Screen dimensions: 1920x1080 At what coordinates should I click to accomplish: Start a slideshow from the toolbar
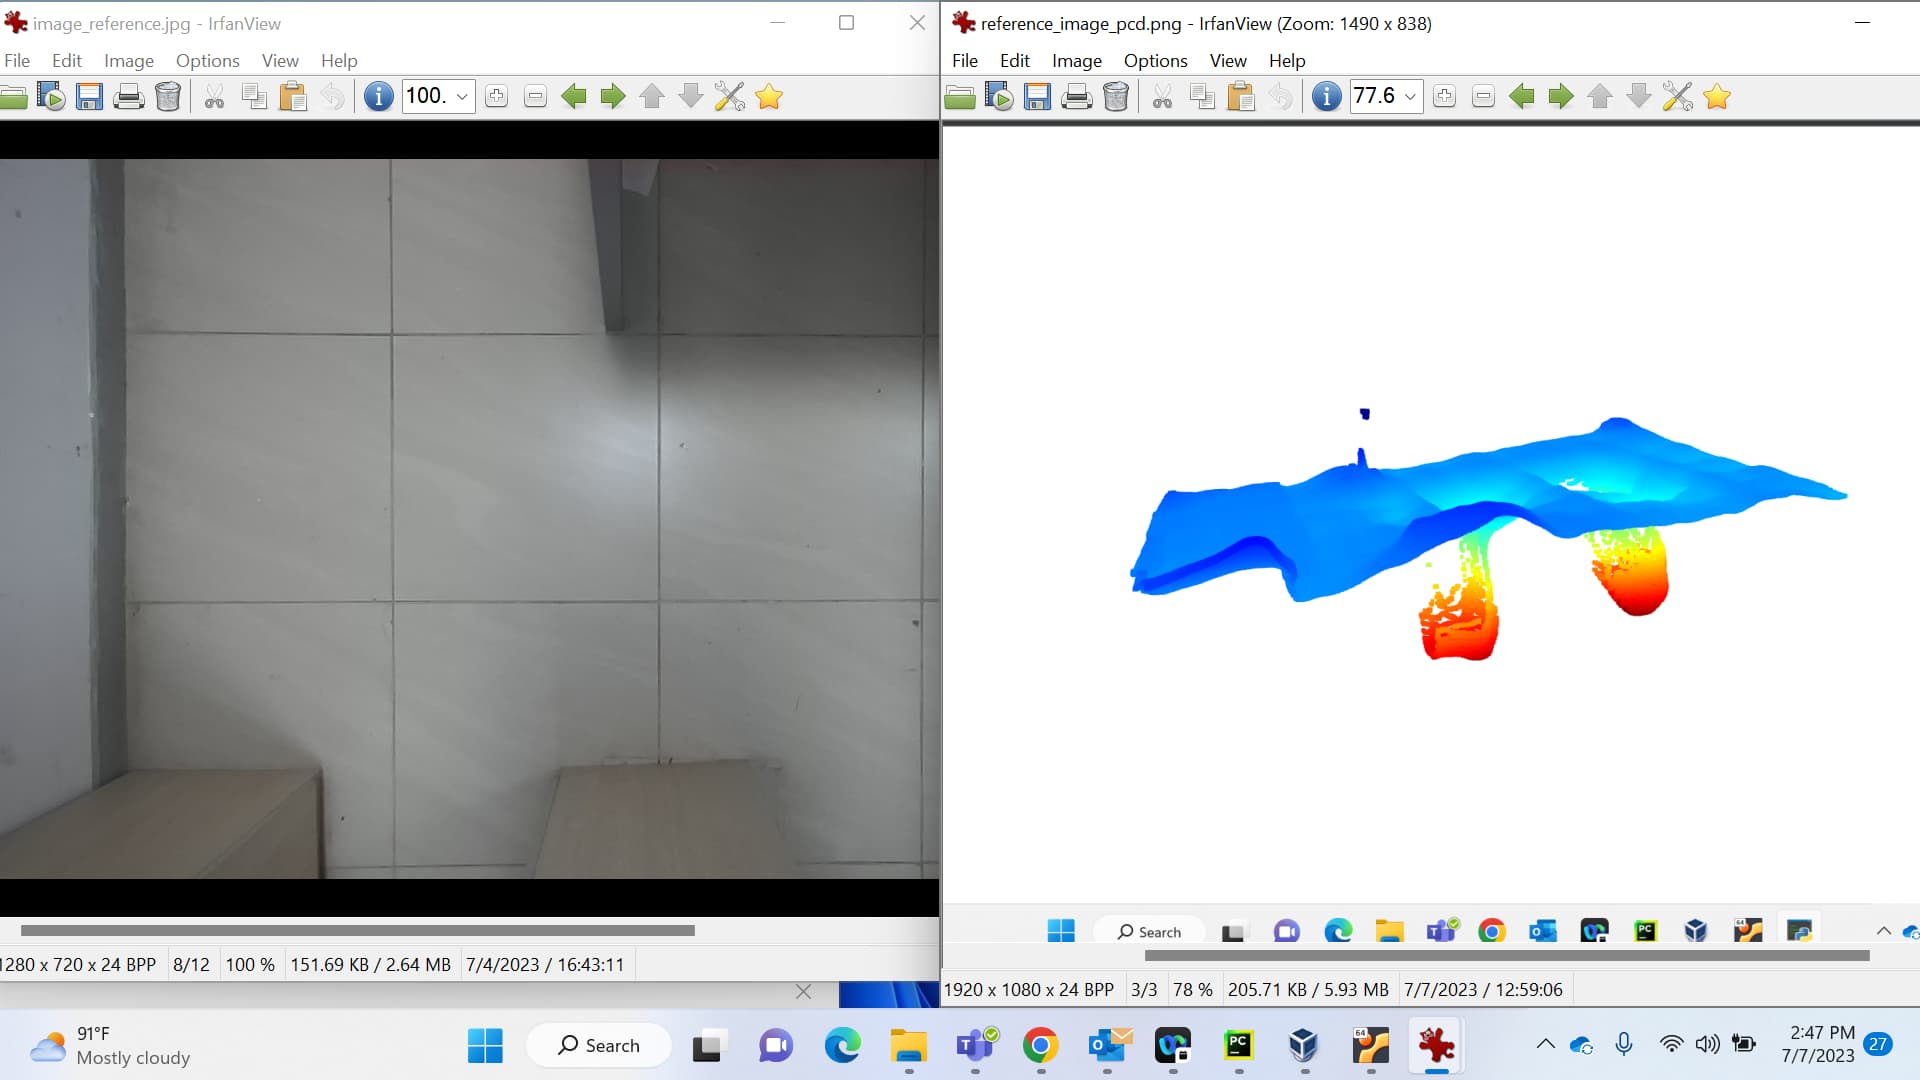pyautogui.click(x=50, y=96)
